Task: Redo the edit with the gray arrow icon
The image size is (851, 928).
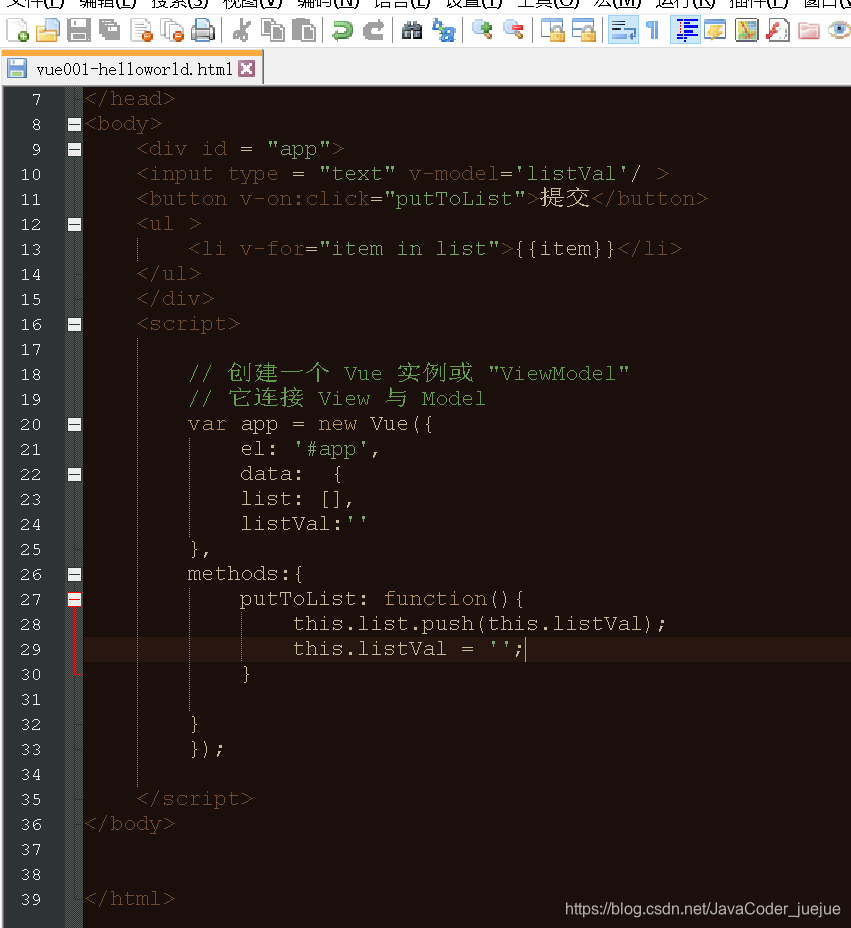Action: click(373, 30)
